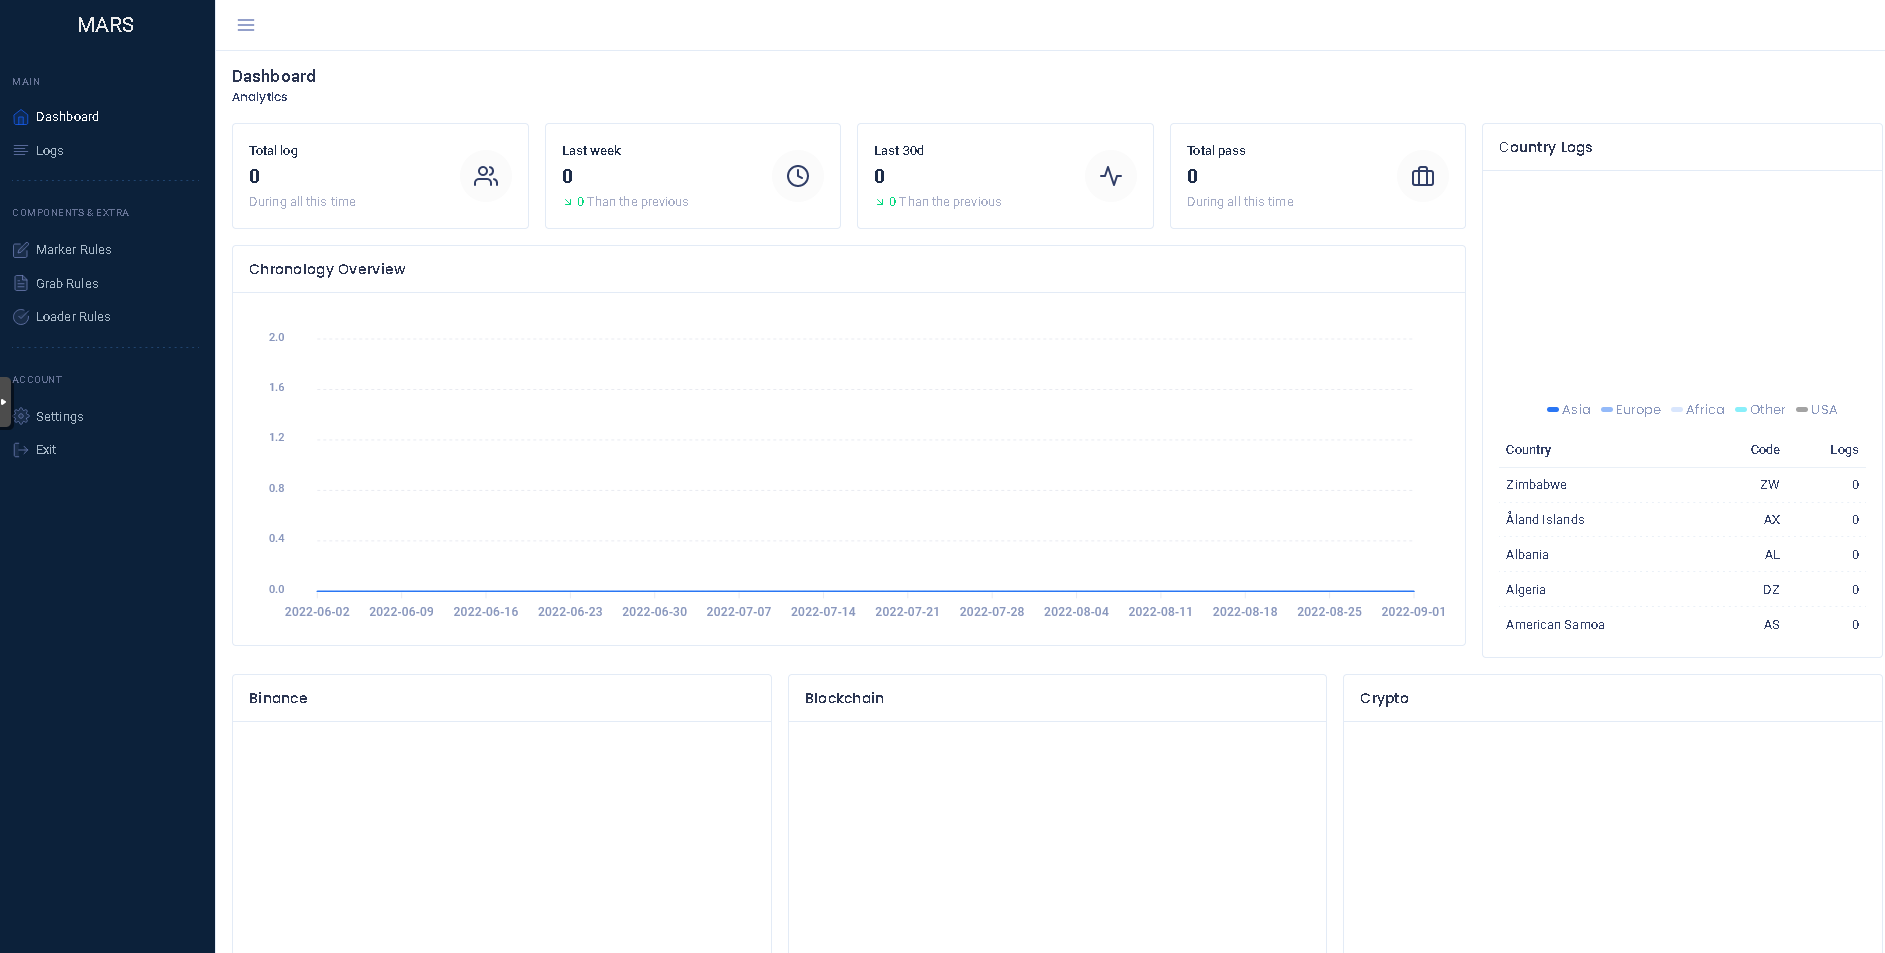Open the Logs page from the sidebar
The image size is (1885, 953).
click(x=49, y=151)
